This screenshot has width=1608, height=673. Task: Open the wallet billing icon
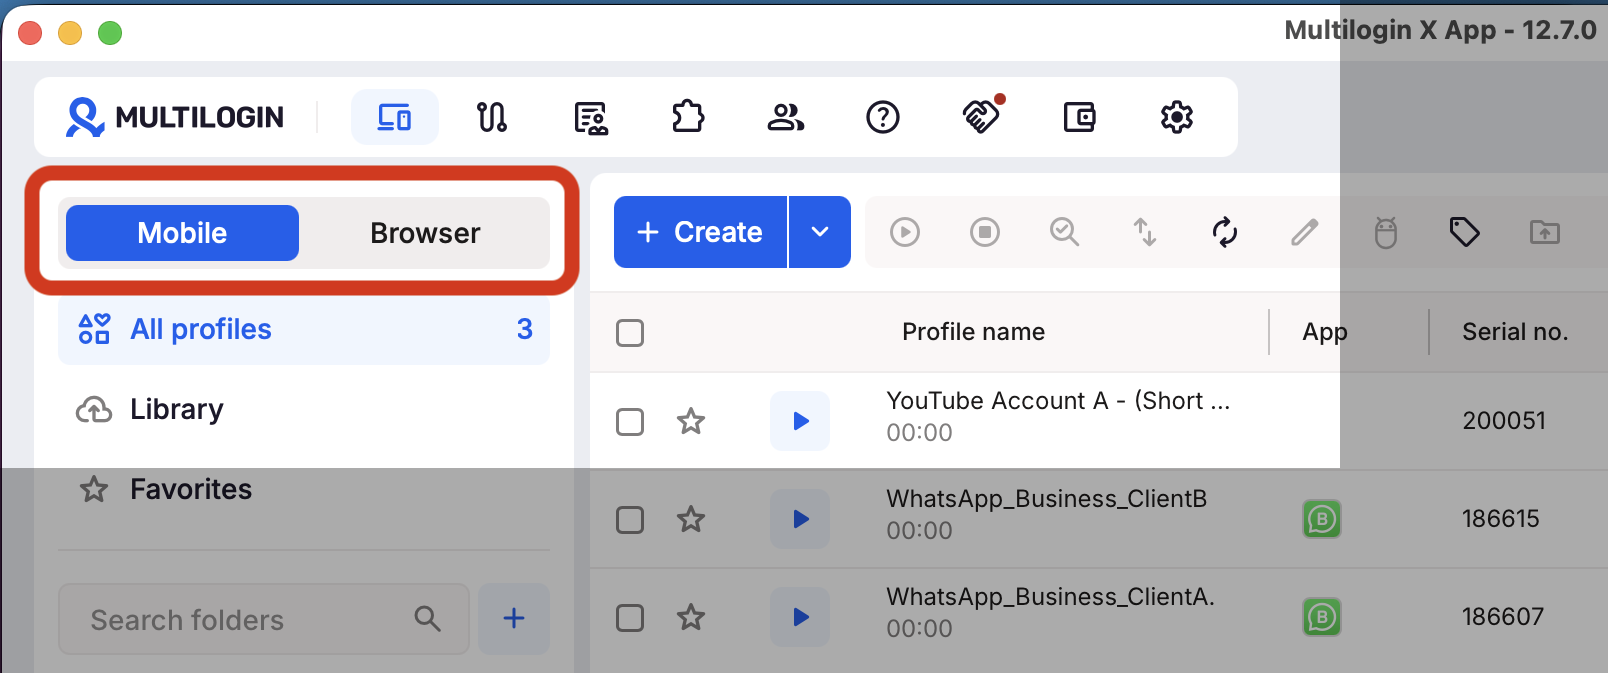pos(1079,117)
